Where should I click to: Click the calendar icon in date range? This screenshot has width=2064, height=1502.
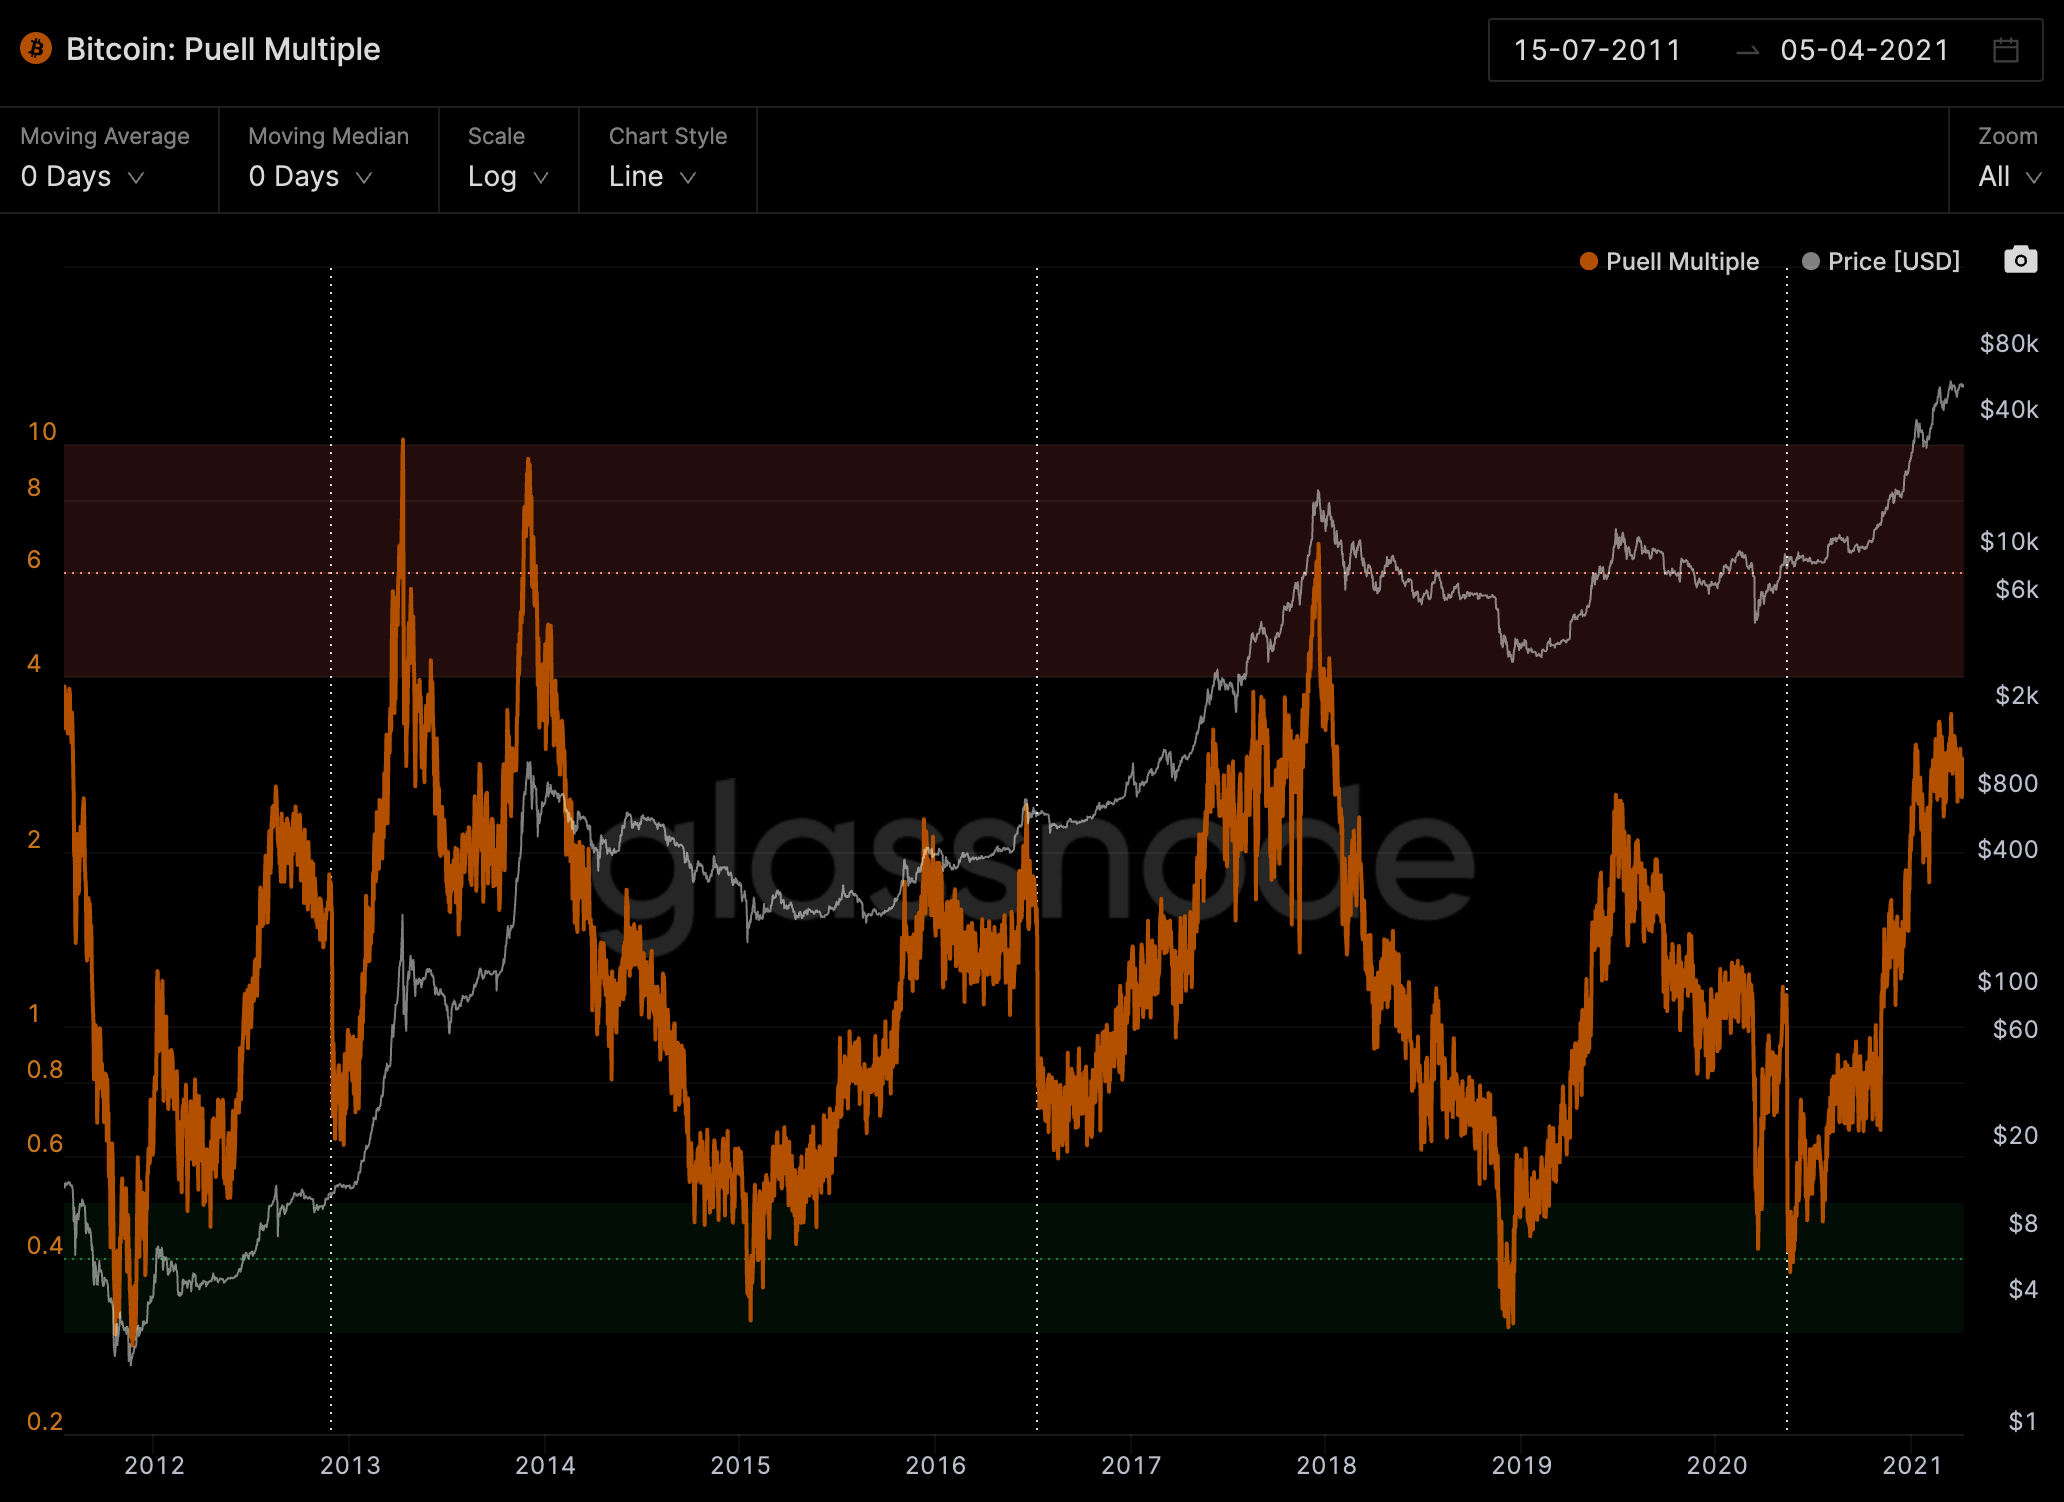(x=2005, y=50)
